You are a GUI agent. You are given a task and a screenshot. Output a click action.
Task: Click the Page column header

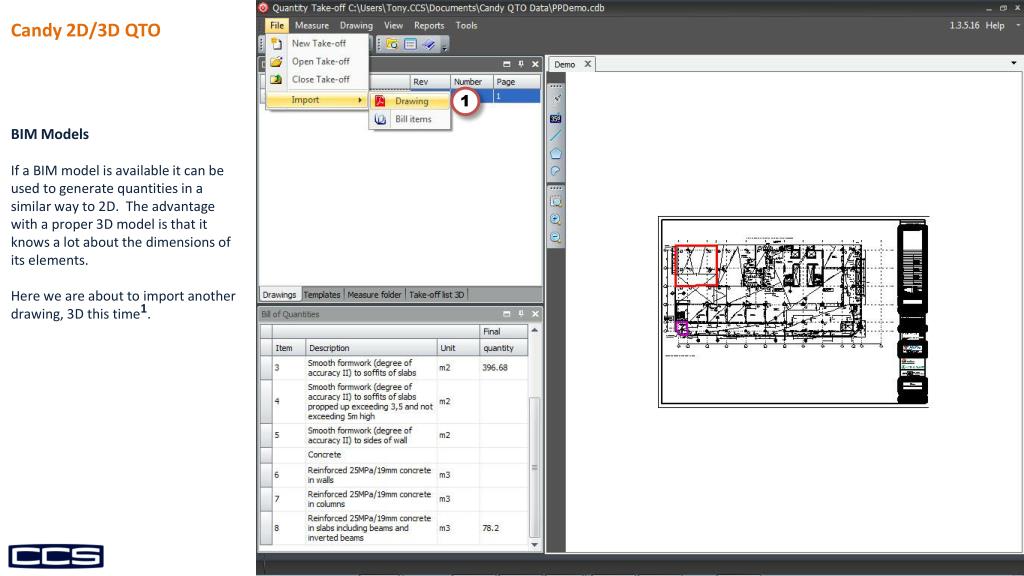click(517, 82)
